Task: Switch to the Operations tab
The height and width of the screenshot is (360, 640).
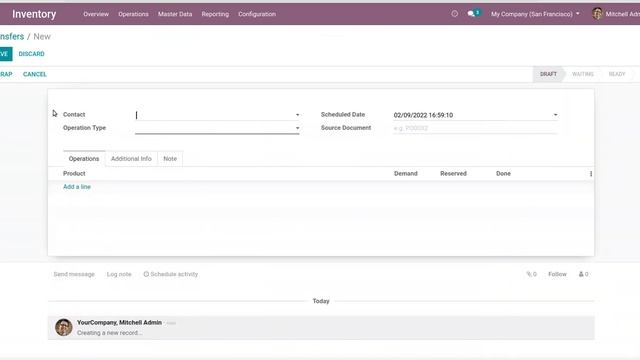Action: pos(84,159)
